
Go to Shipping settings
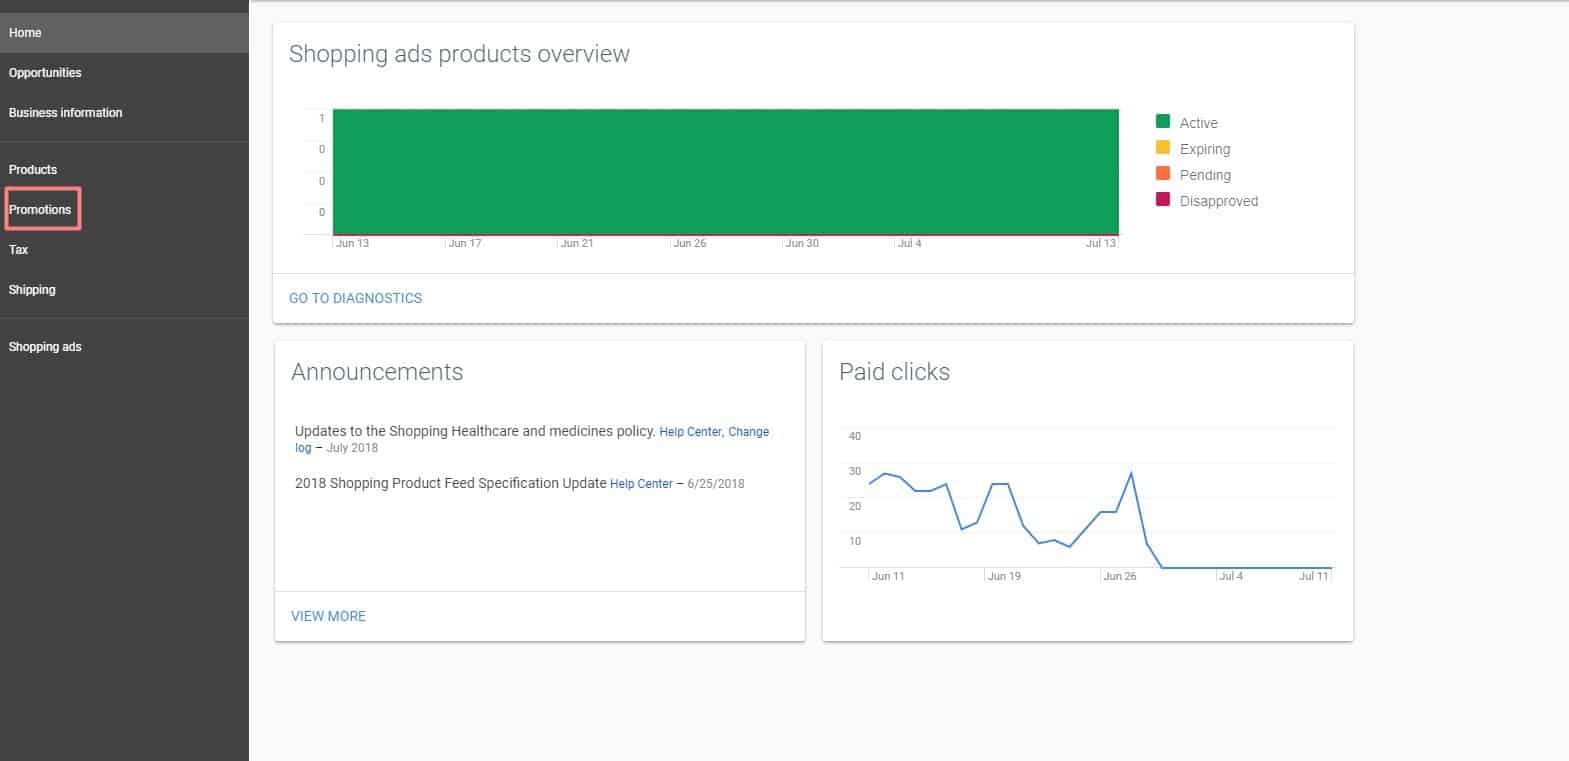(124, 290)
